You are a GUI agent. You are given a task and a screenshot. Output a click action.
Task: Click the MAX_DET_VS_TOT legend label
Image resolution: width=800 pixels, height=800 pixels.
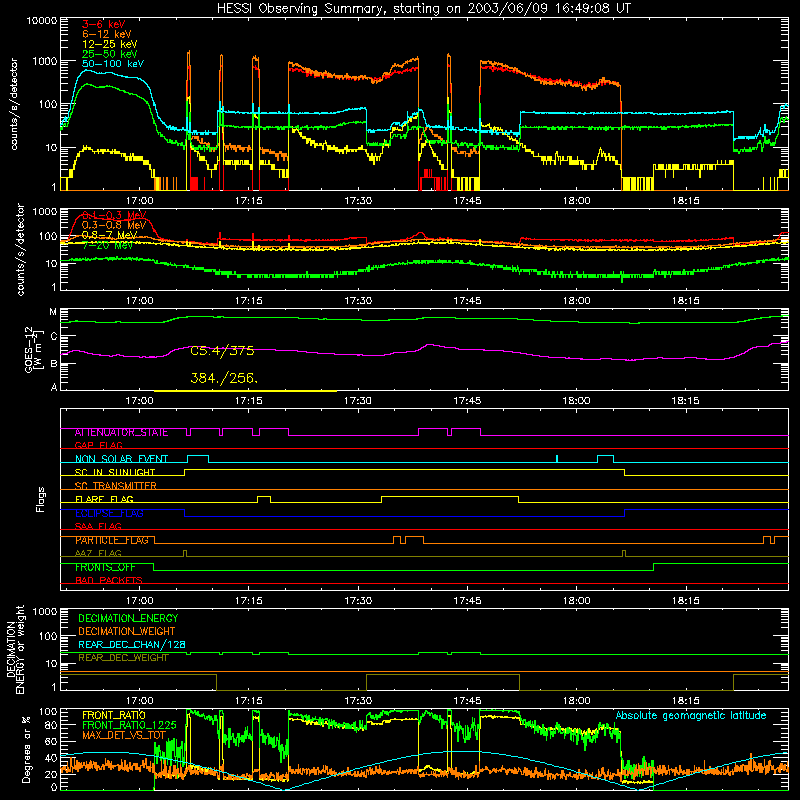(124, 735)
